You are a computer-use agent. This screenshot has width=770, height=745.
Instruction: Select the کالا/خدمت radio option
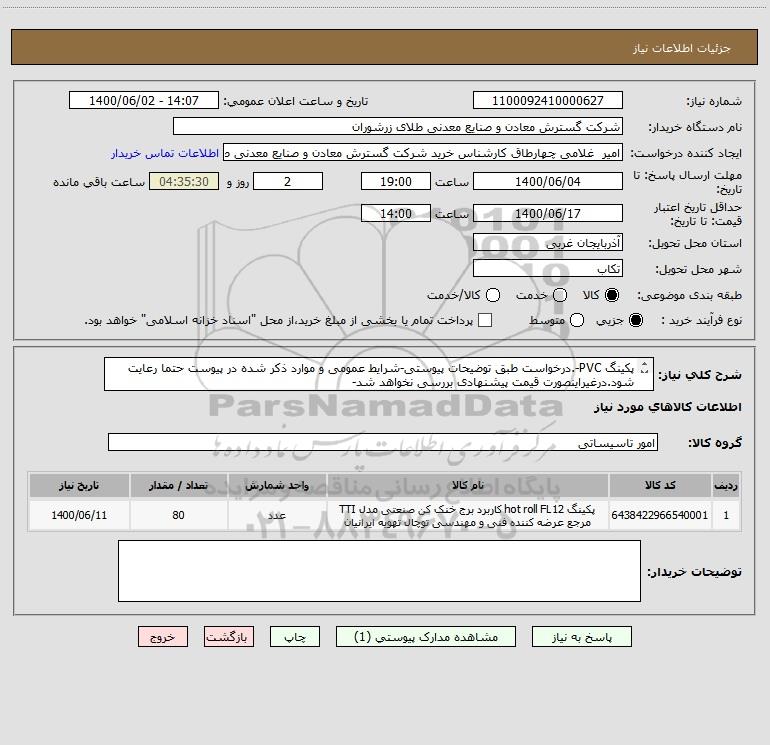pyautogui.click(x=493, y=295)
